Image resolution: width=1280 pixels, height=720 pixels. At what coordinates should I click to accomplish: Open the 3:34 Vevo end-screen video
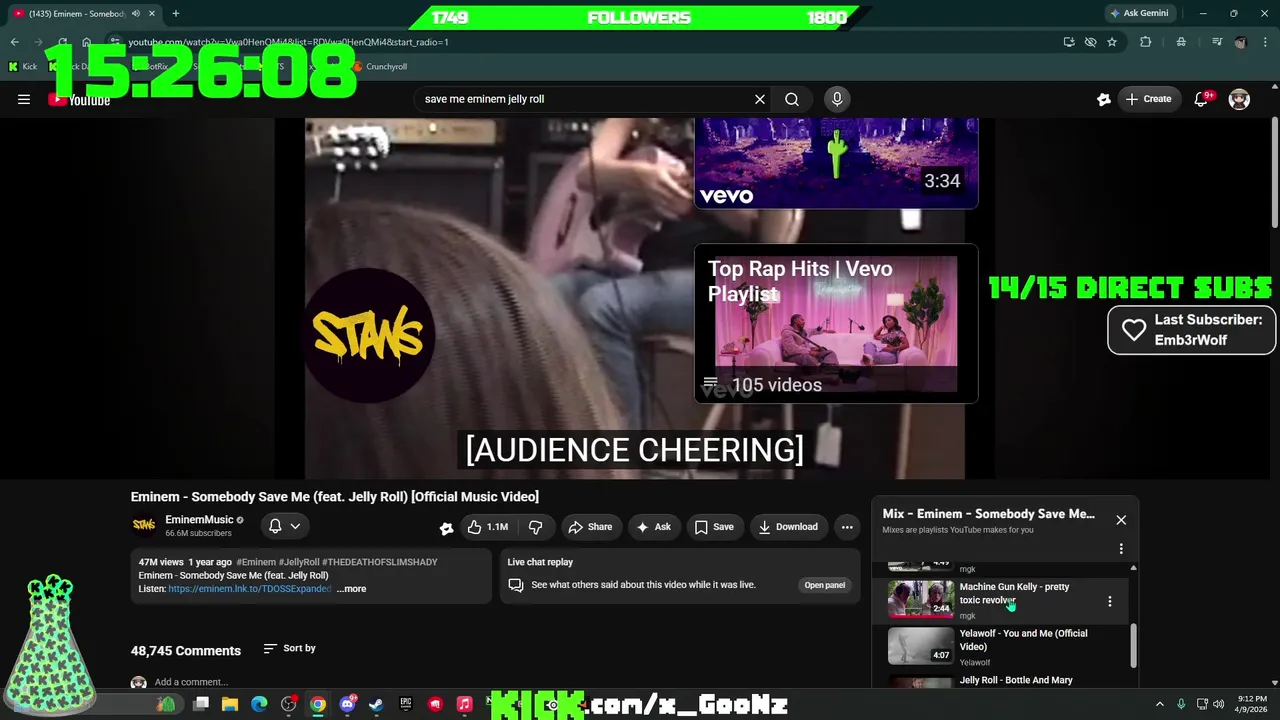836,163
